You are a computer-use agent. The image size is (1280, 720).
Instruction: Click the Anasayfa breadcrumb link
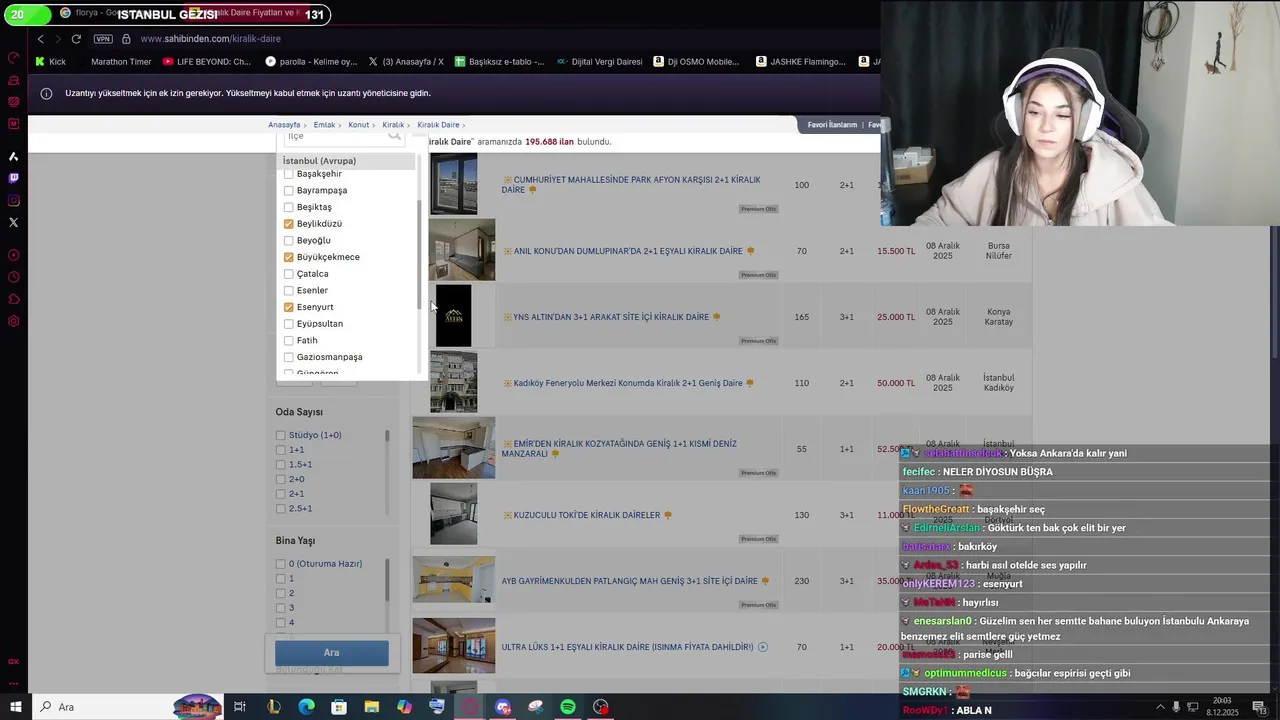(284, 125)
